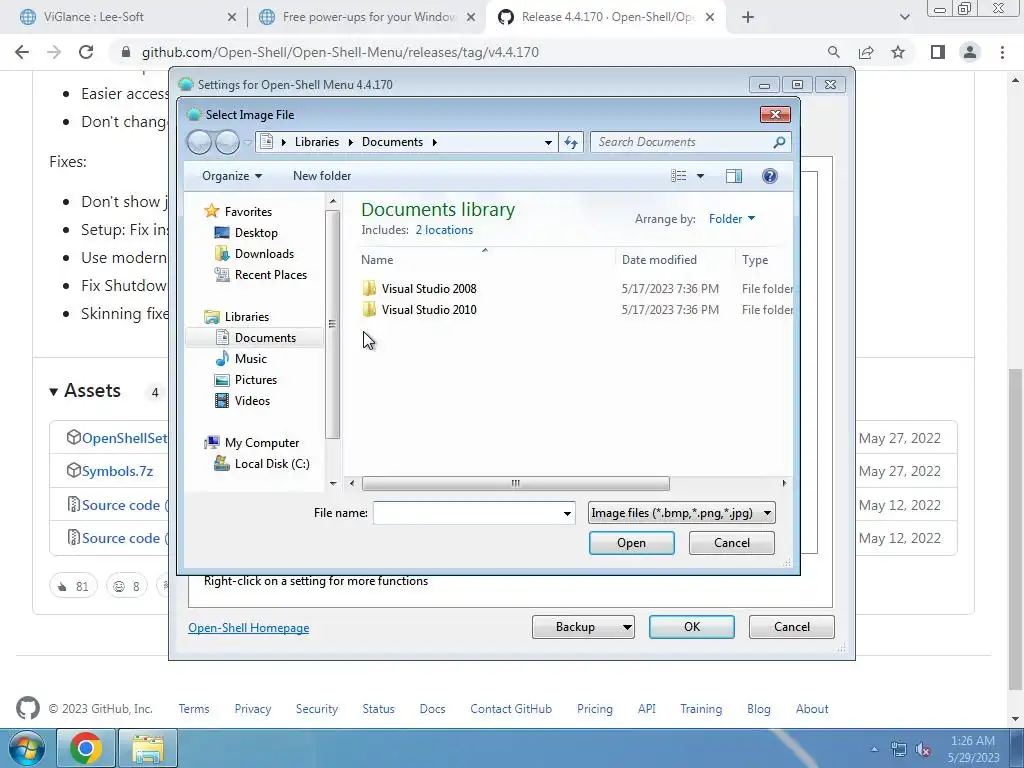Share this page icon in Chrome
This screenshot has width=1024, height=768.
tap(866, 52)
